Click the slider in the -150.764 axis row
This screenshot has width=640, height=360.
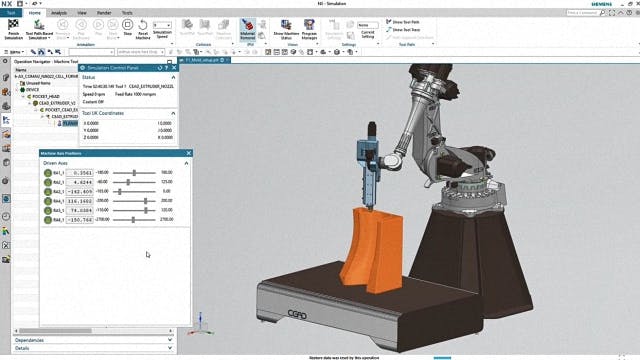(x=134, y=220)
